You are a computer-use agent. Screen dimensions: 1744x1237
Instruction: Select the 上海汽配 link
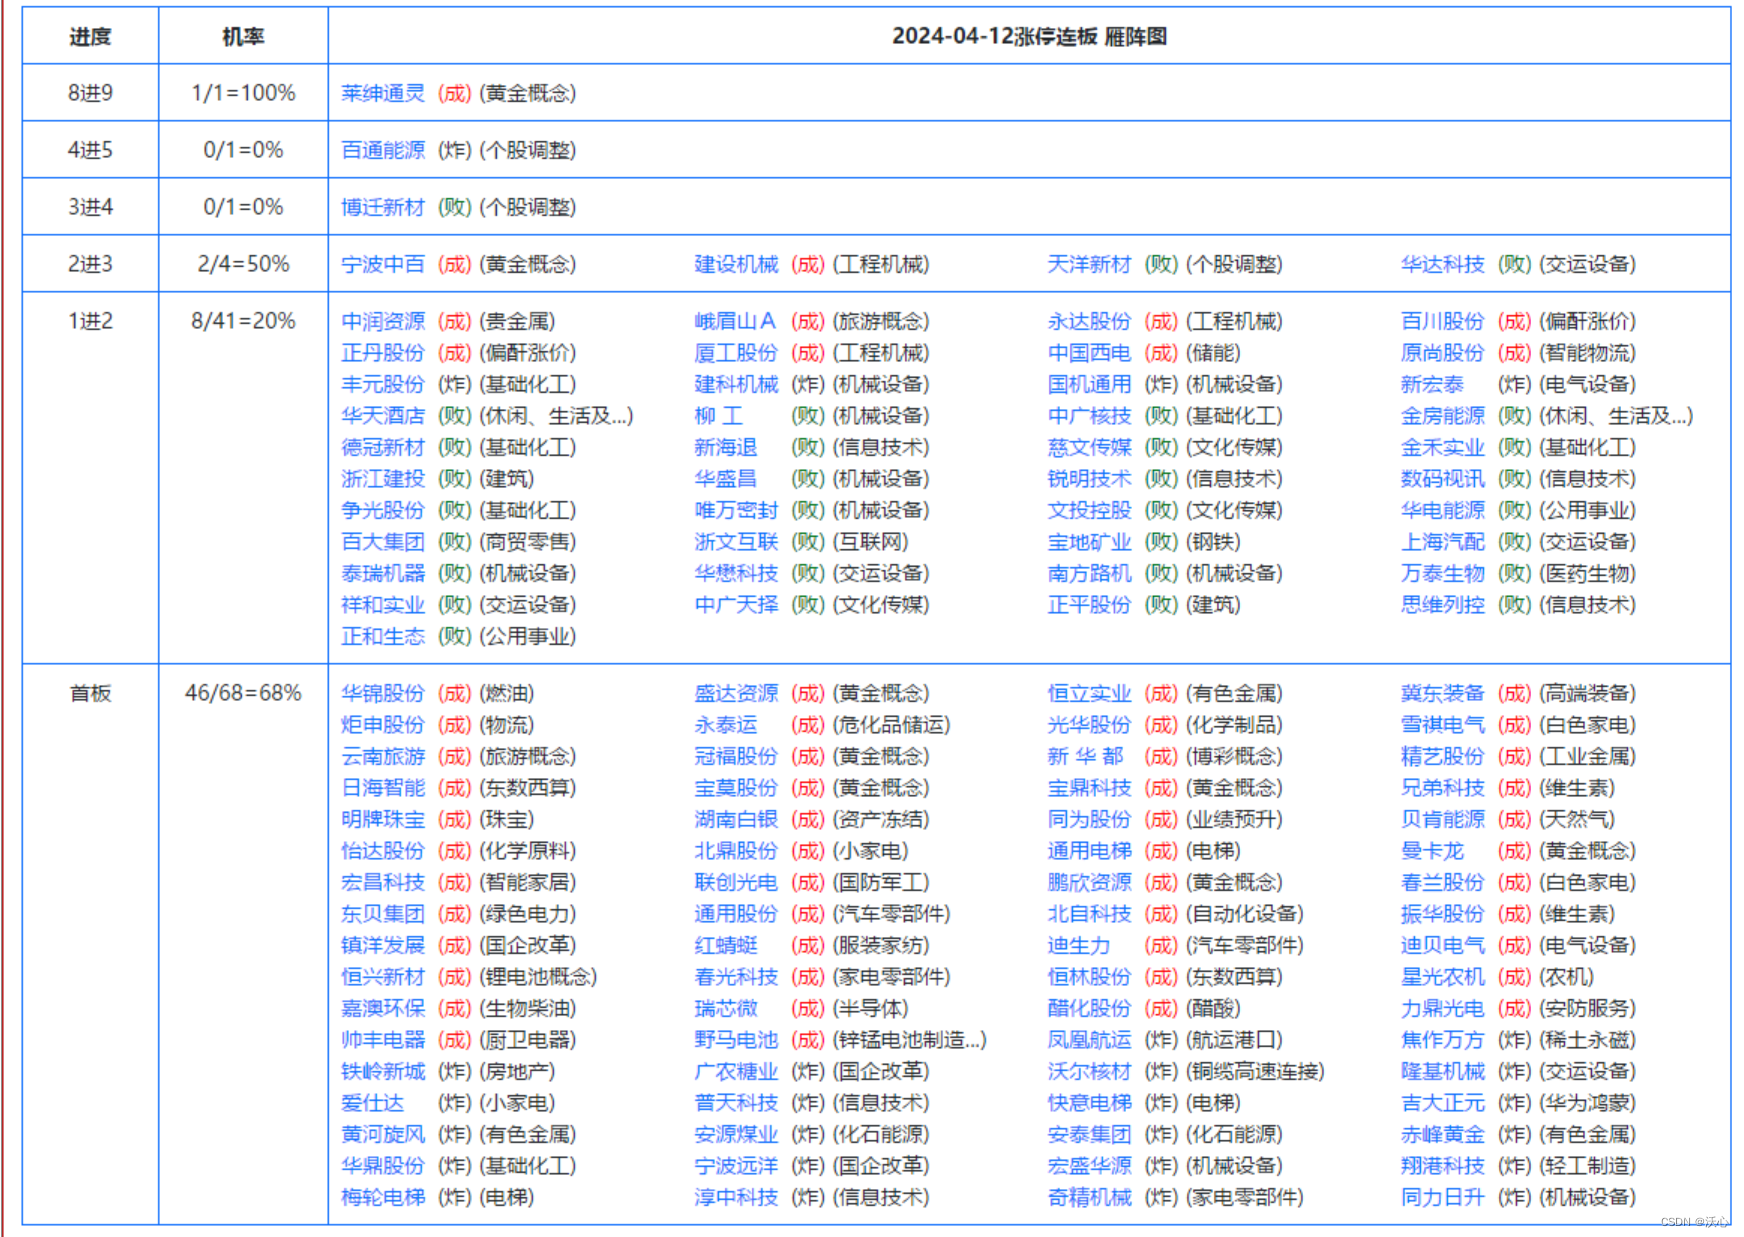1442,542
